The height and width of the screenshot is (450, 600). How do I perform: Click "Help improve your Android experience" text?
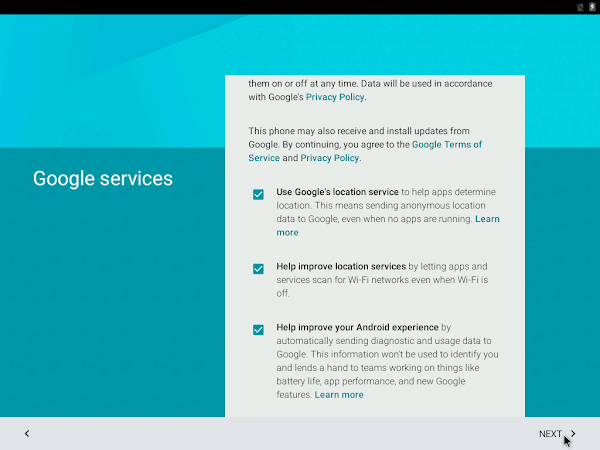(x=357, y=327)
